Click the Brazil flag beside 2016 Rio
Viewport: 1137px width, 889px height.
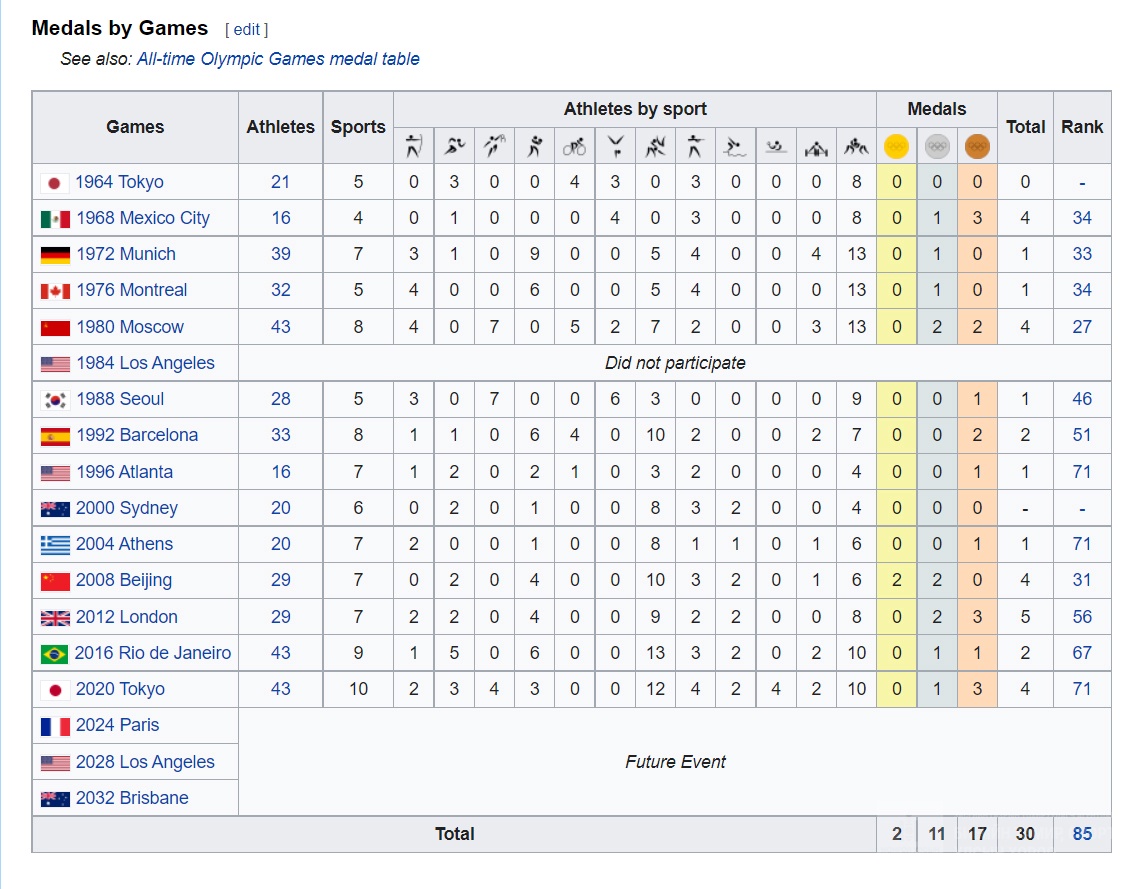pos(54,654)
